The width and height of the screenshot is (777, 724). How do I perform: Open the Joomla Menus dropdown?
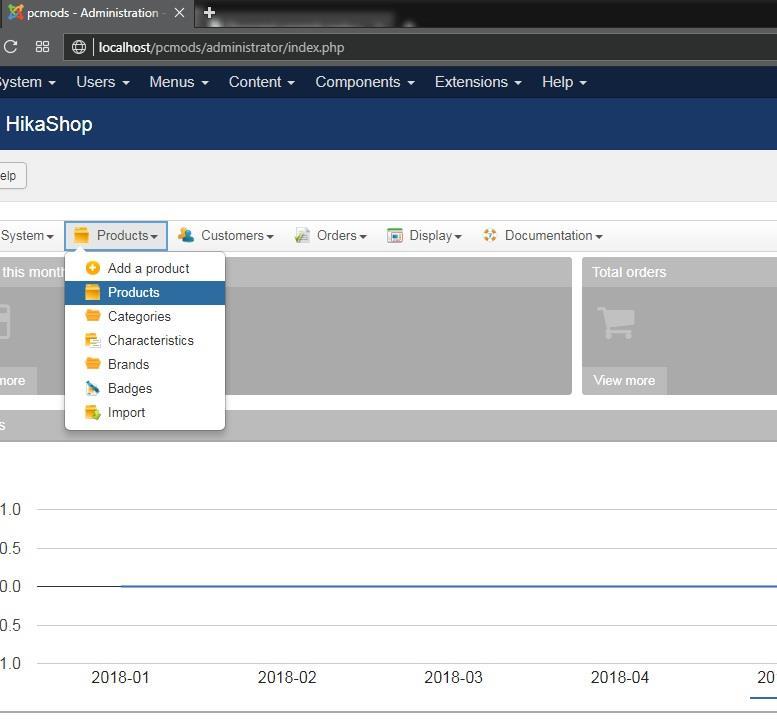(179, 82)
